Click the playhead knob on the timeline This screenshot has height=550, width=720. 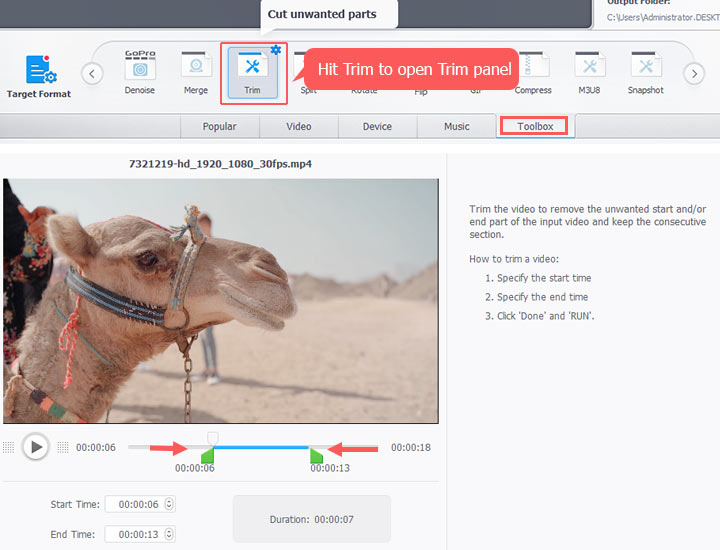tap(212, 438)
